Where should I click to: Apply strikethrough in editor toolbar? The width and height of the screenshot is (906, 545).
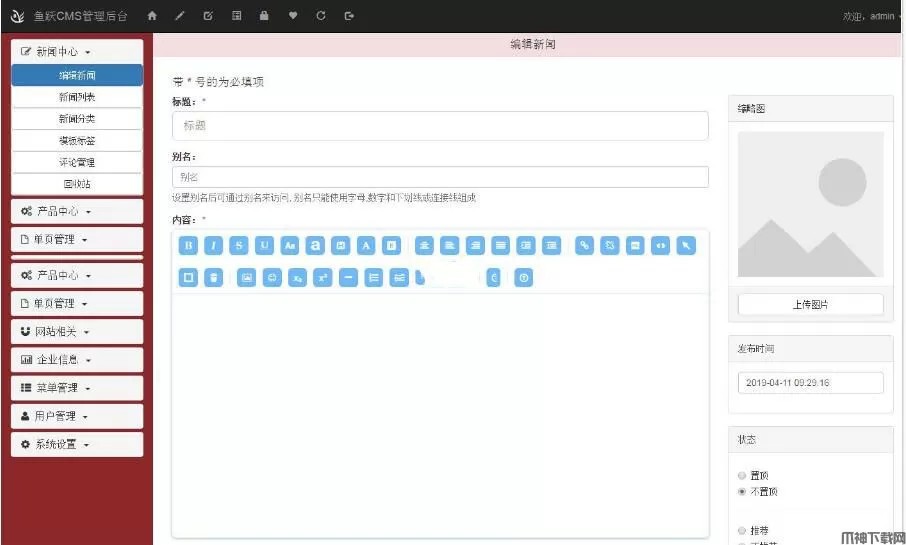[x=239, y=246]
